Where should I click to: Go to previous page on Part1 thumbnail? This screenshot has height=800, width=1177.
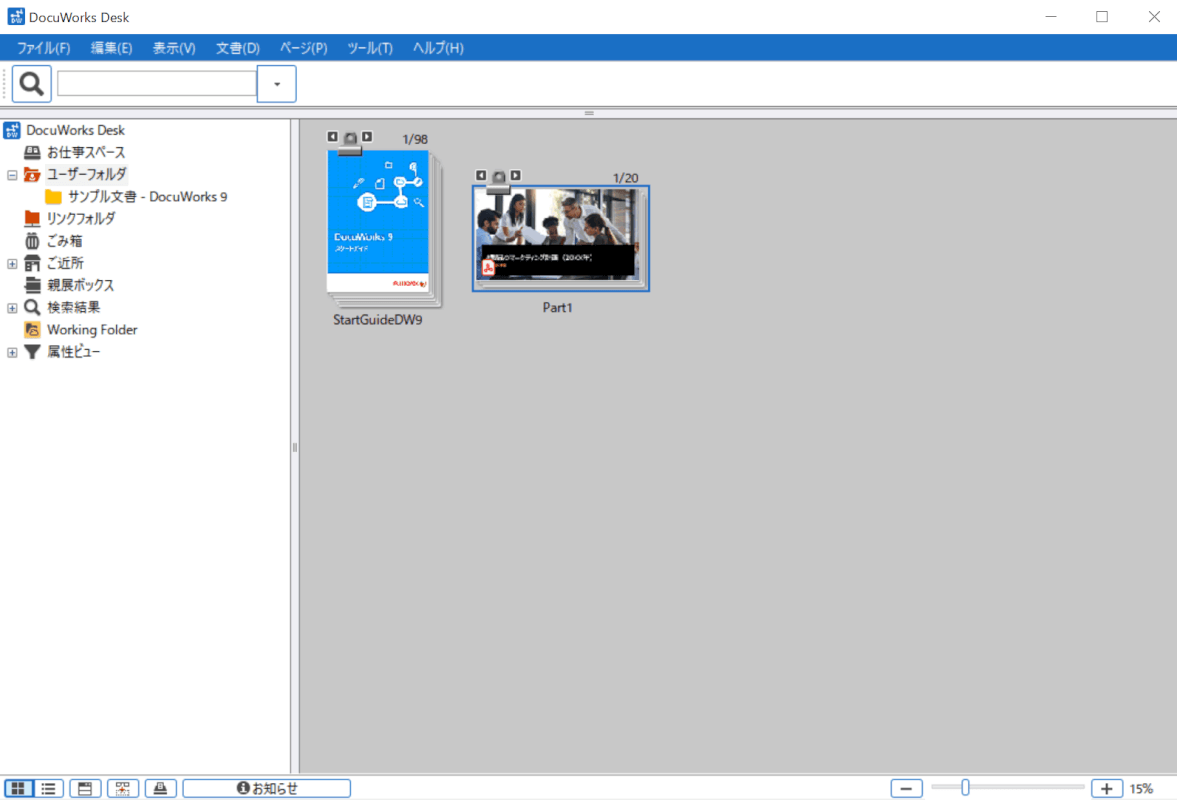[x=481, y=175]
